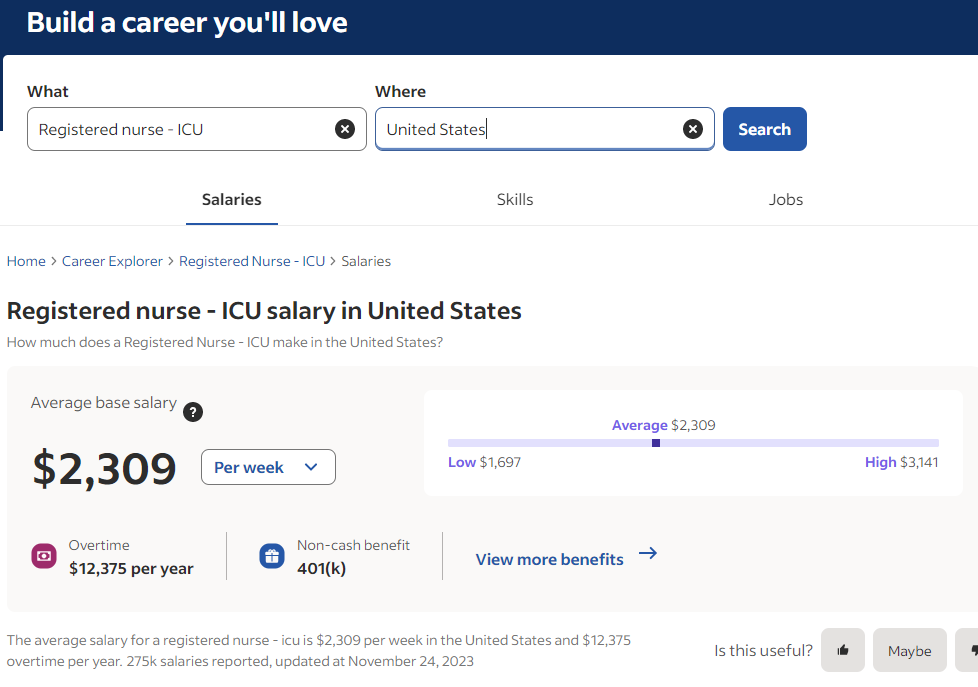
Task: Go to Home breadcrumb link
Action: pyautogui.click(x=26, y=261)
